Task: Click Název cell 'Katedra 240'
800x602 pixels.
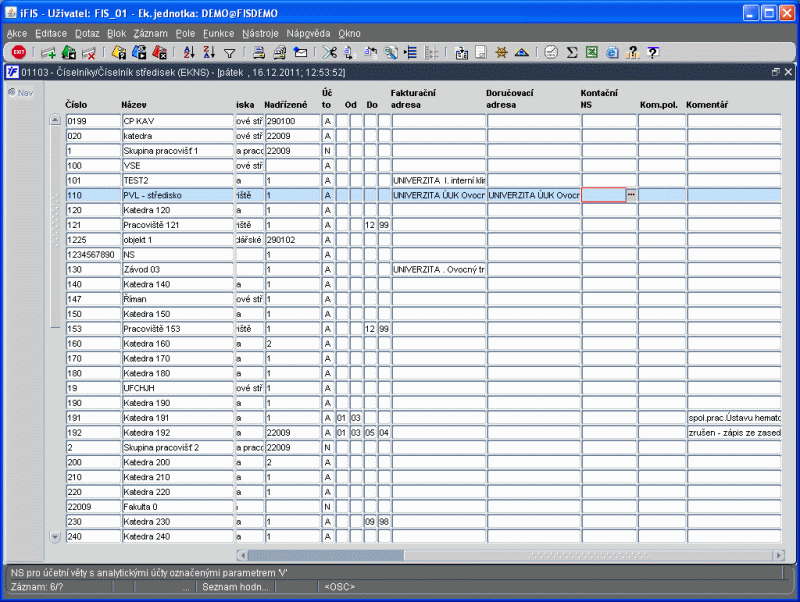Action: coord(178,536)
